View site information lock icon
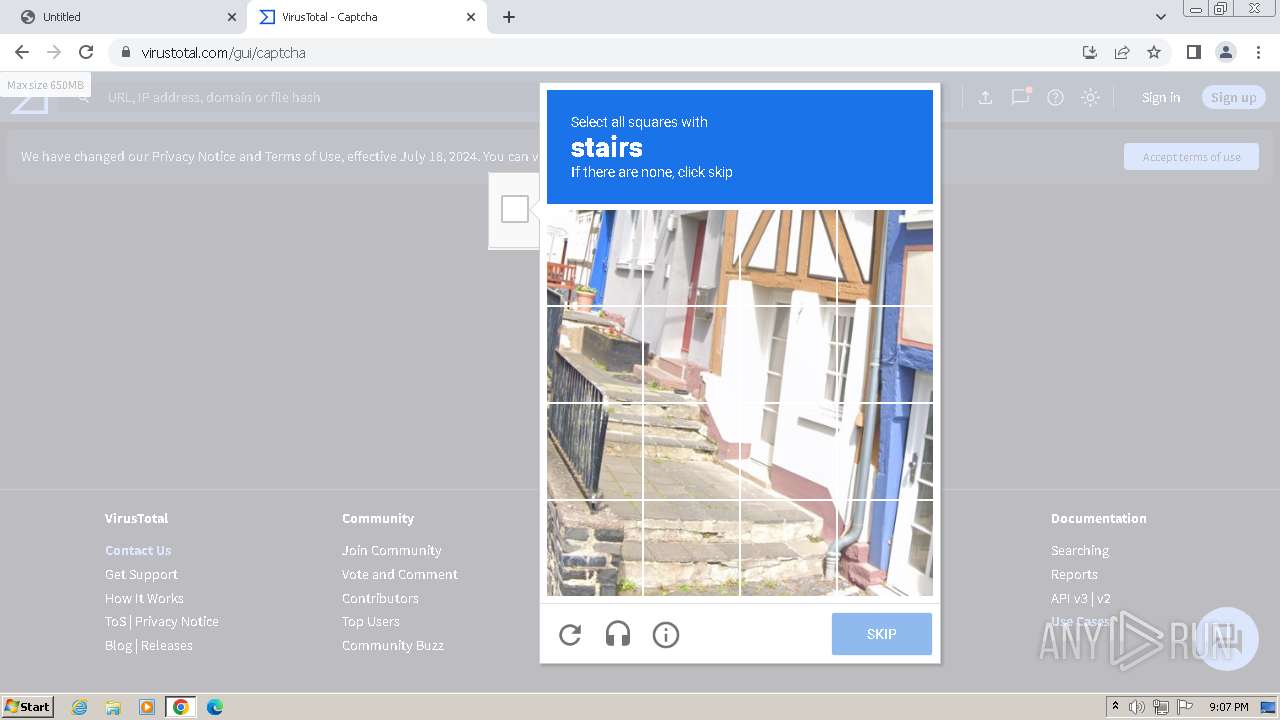 coord(125,52)
